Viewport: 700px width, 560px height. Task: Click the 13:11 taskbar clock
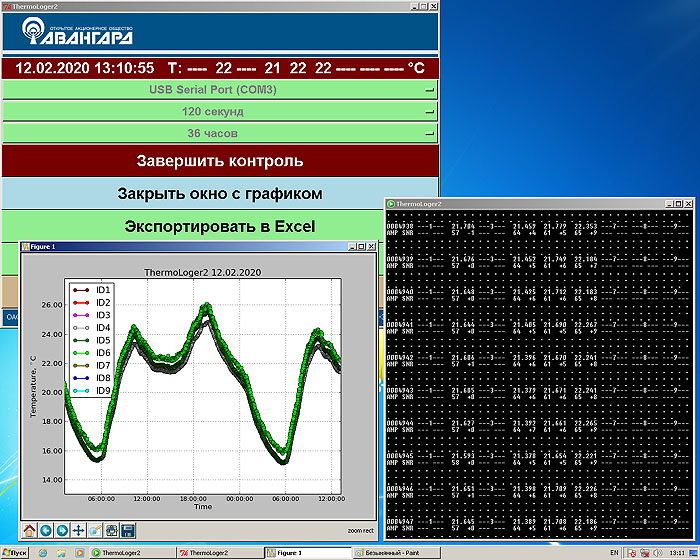click(677, 553)
